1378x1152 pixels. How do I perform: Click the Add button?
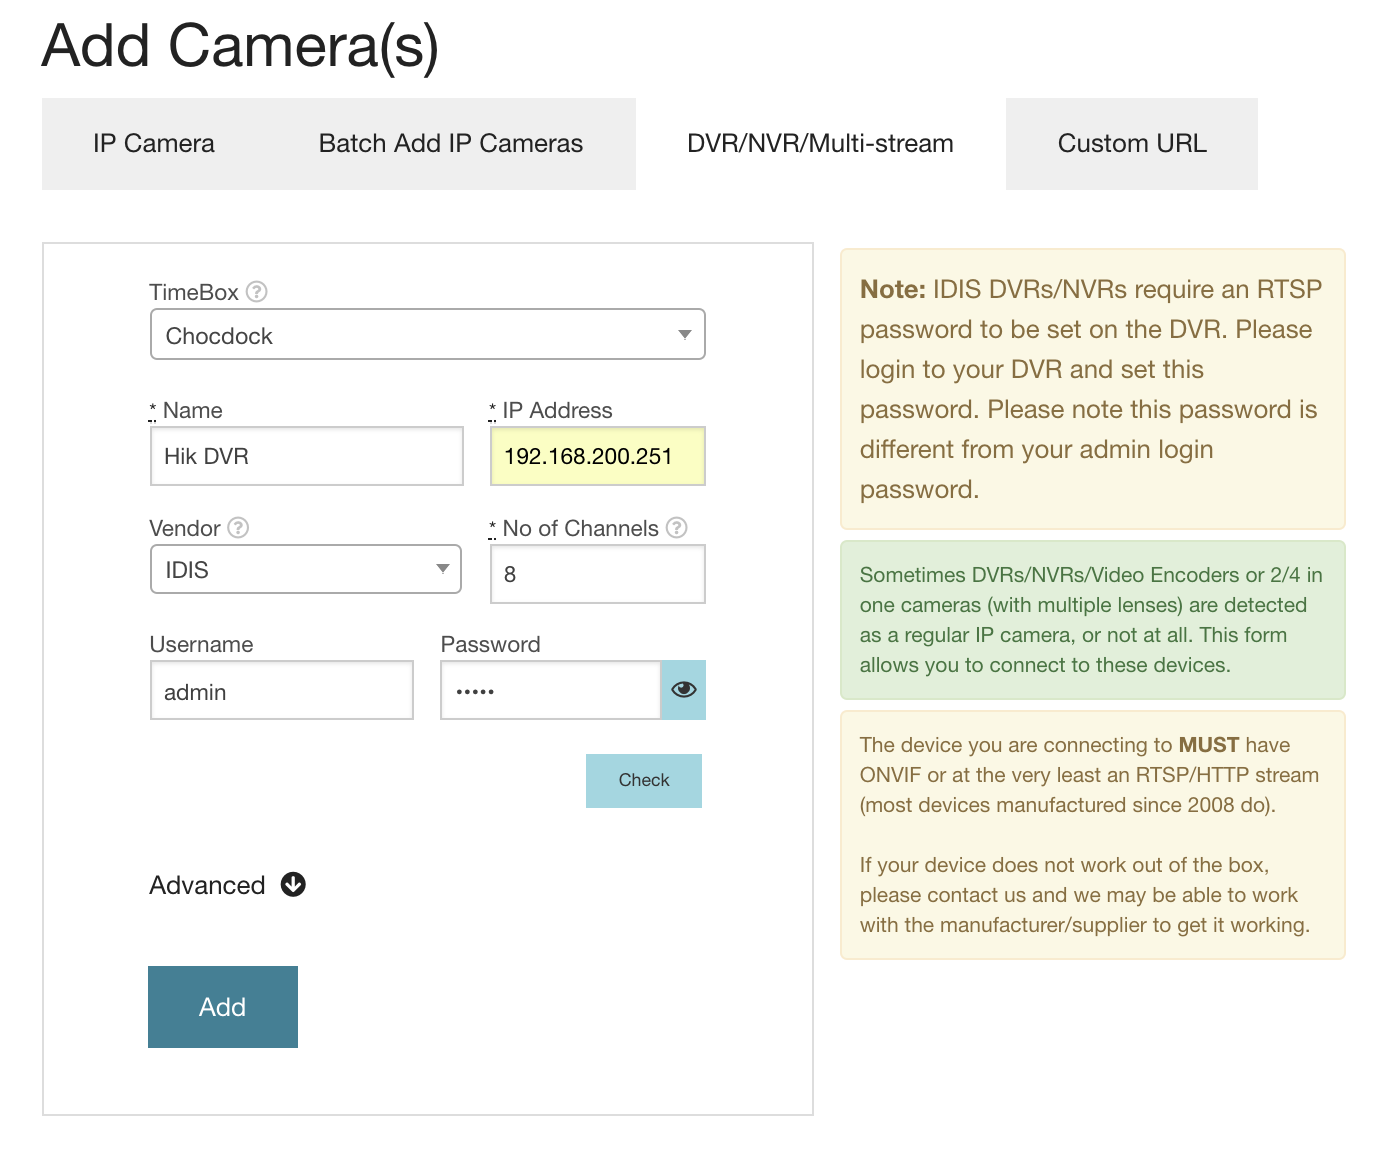click(223, 1007)
